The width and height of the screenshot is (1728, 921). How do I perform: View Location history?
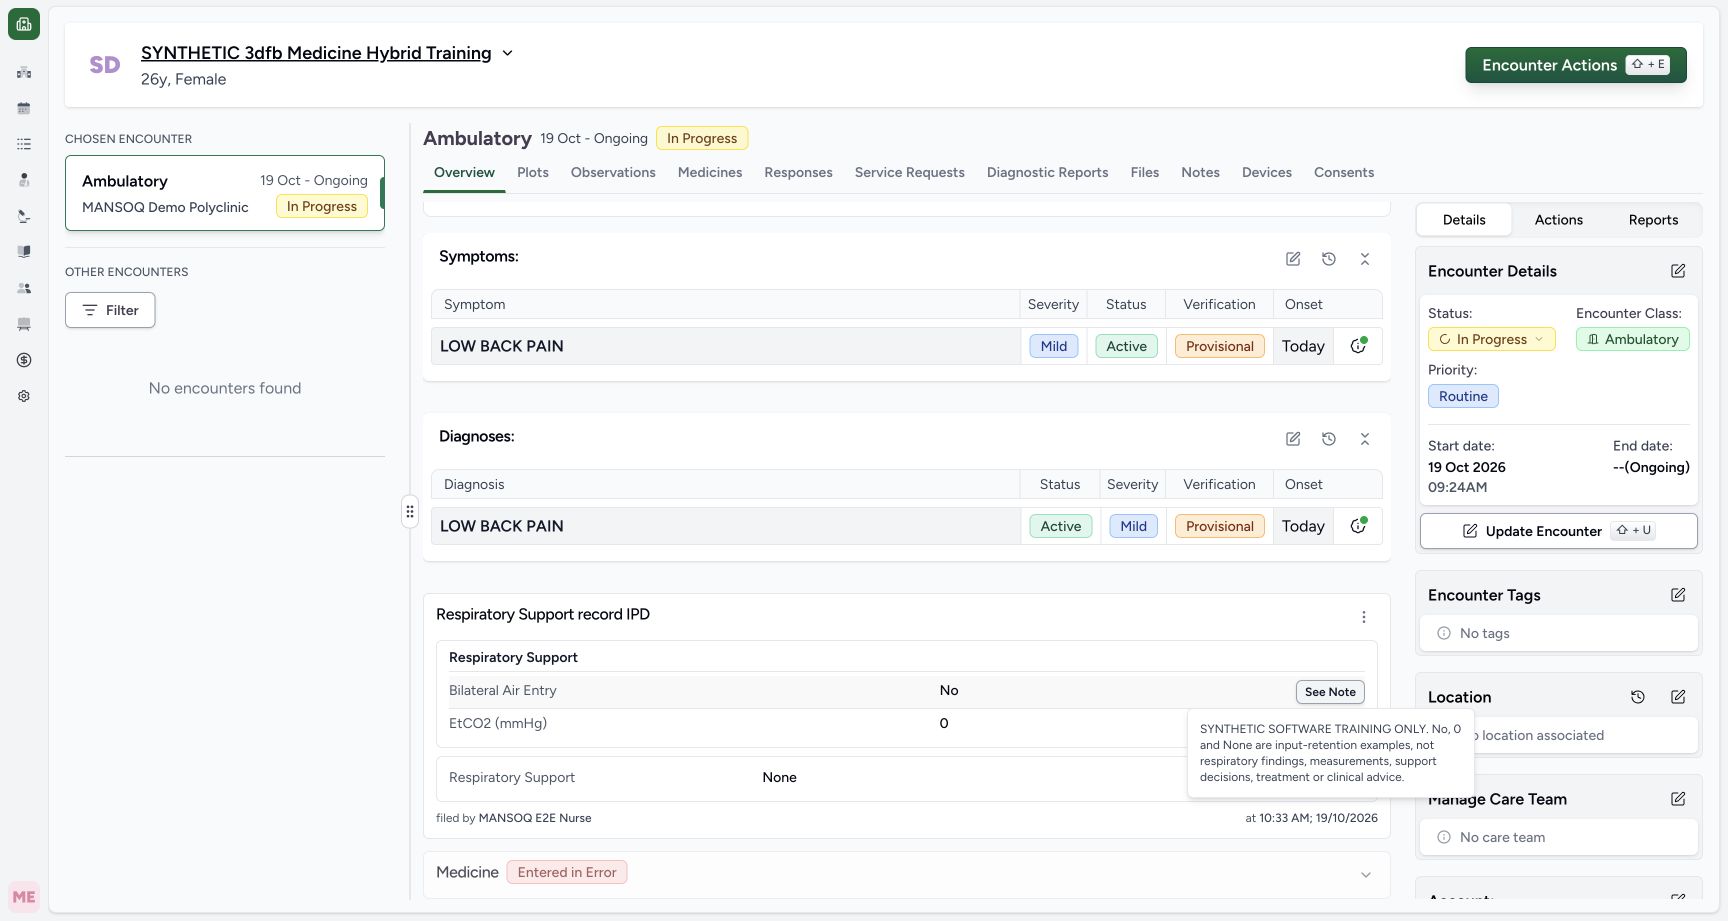pos(1638,697)
